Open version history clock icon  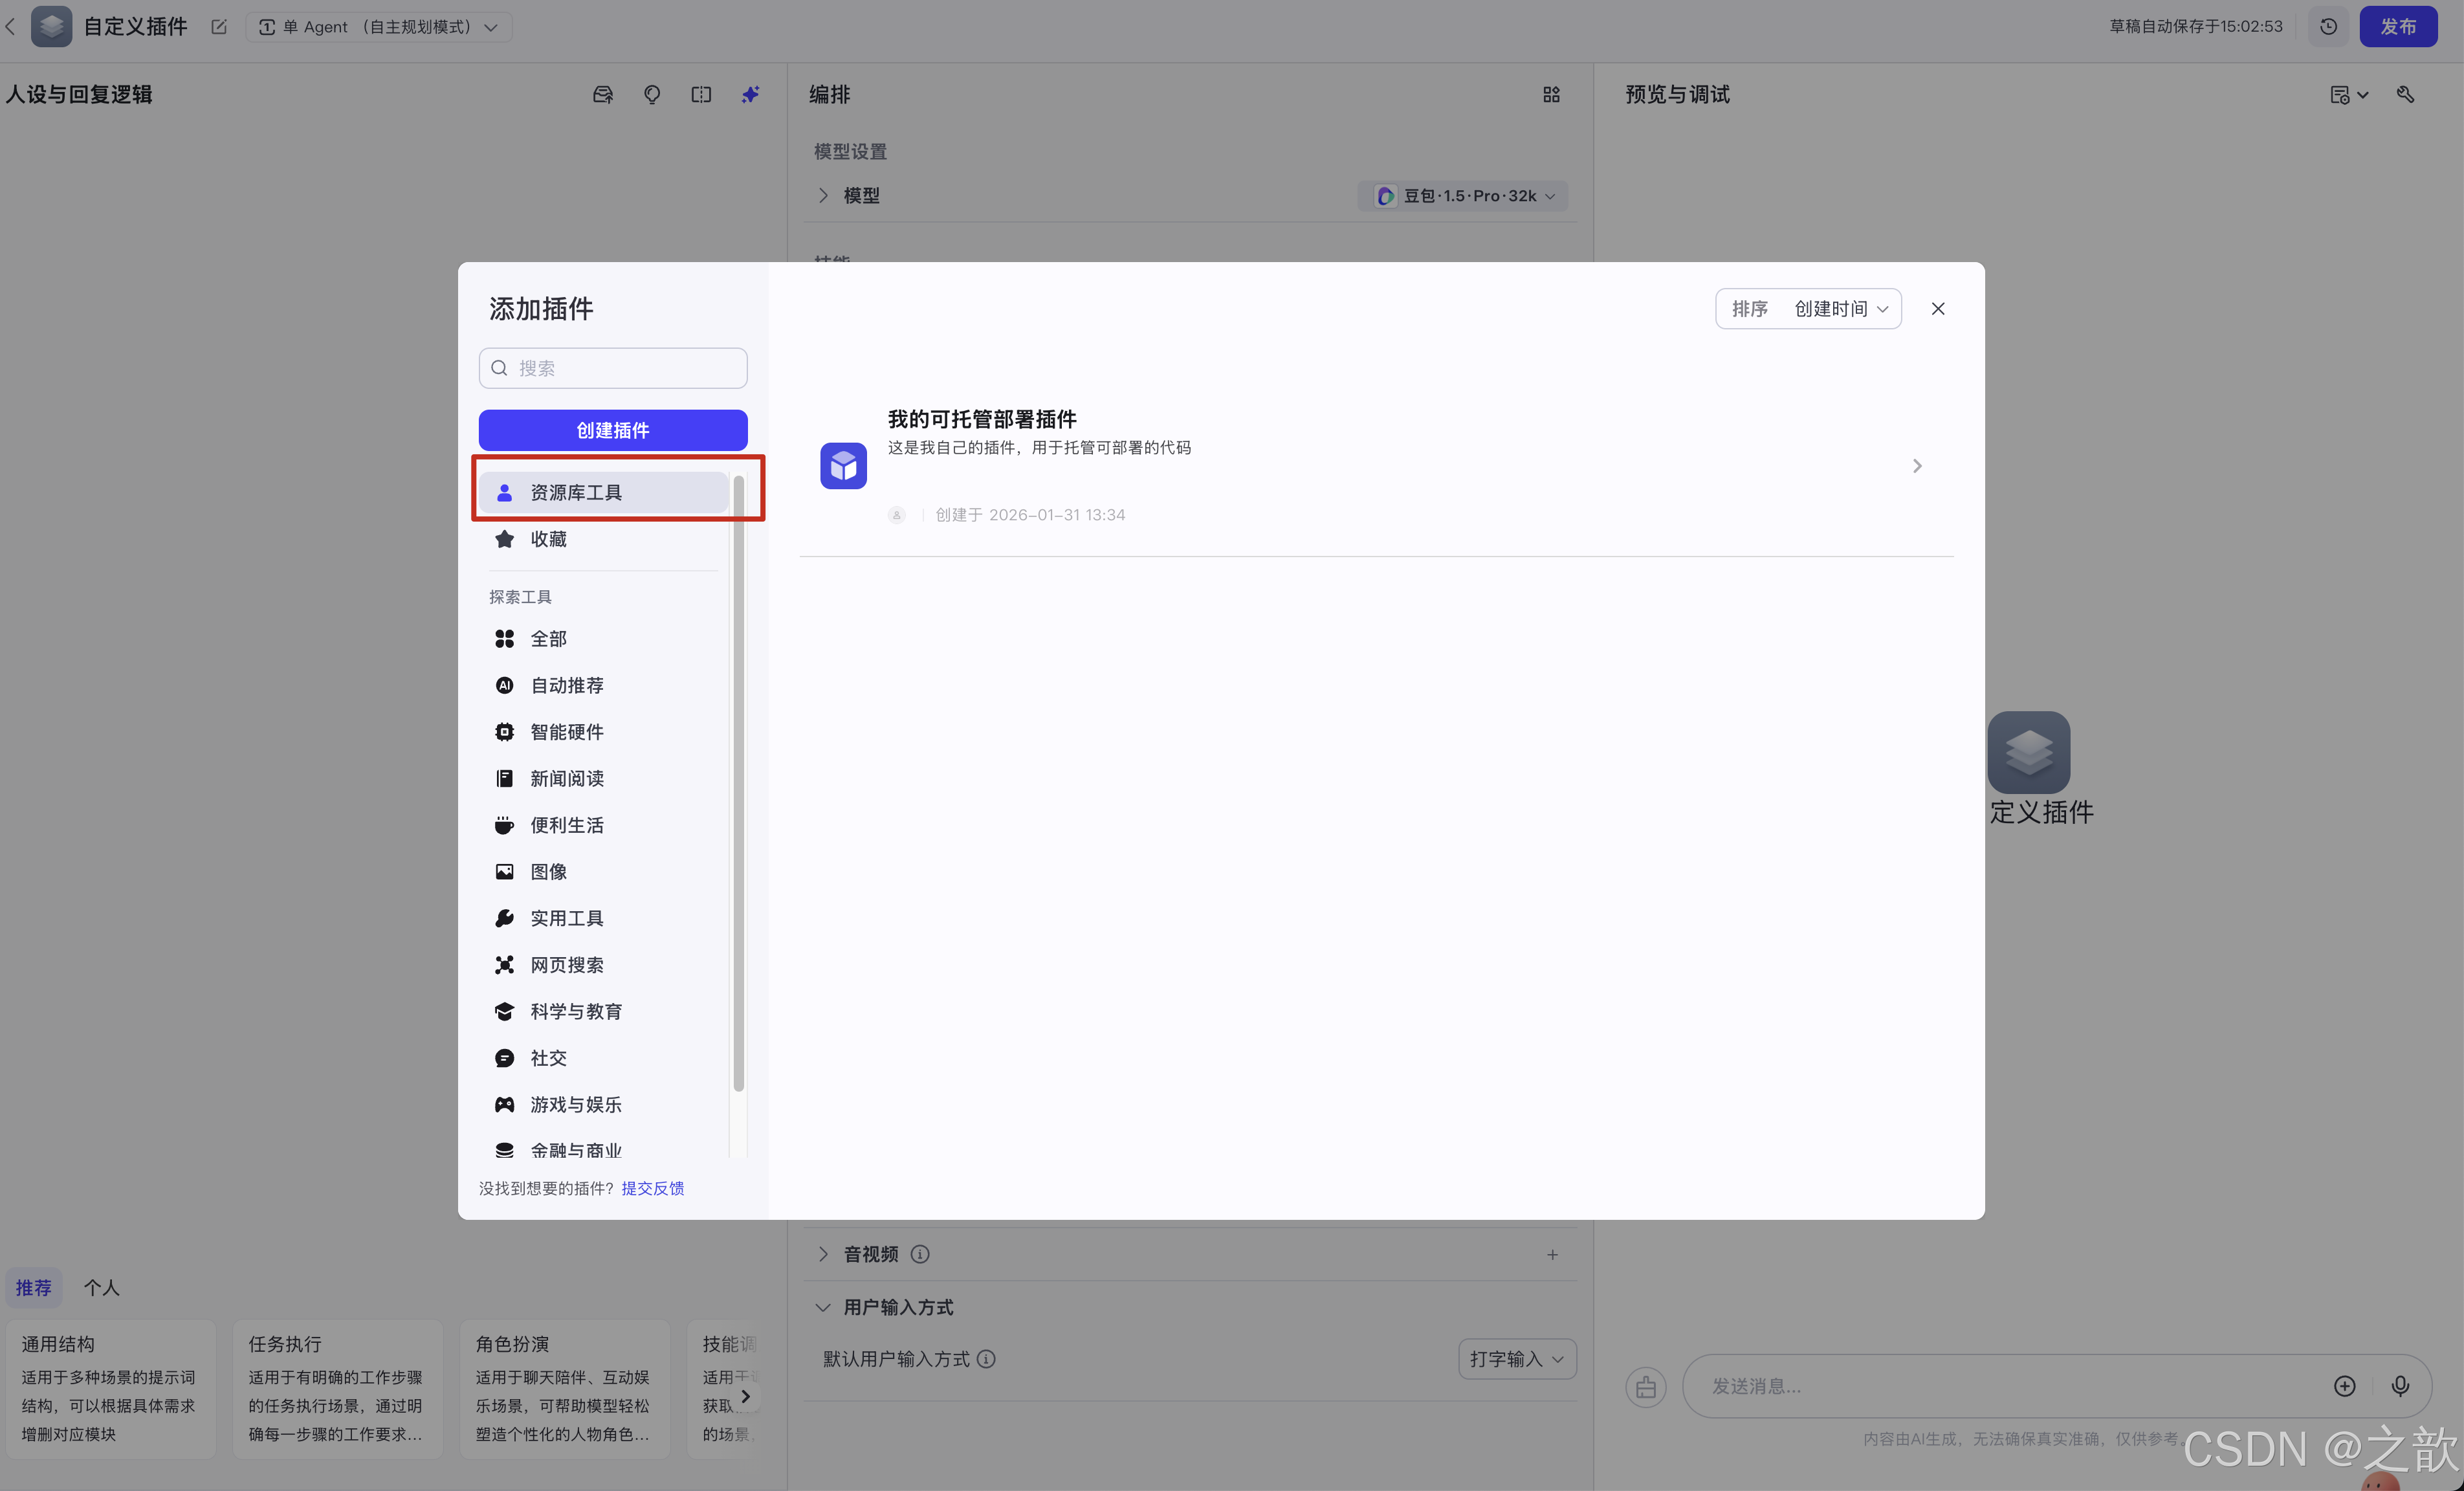tap(2328, 27)
